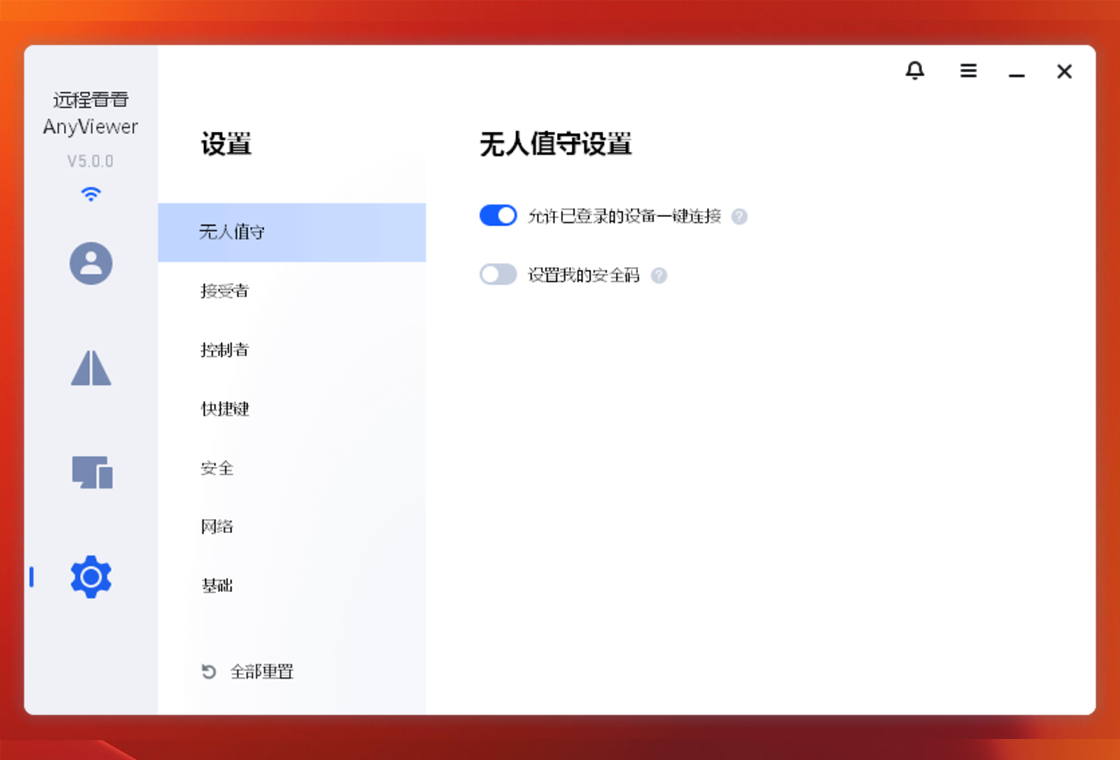Screen dimensions: 1120x760
Task: Click the Wi-Fi connection status icon
Action: pos(91,194)
